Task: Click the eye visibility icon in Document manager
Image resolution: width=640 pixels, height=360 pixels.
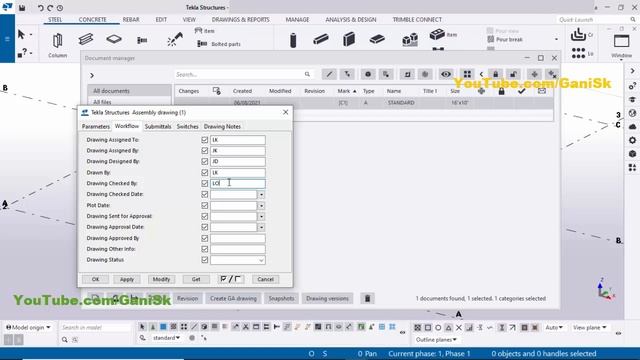Action: (x=446, y=74)
